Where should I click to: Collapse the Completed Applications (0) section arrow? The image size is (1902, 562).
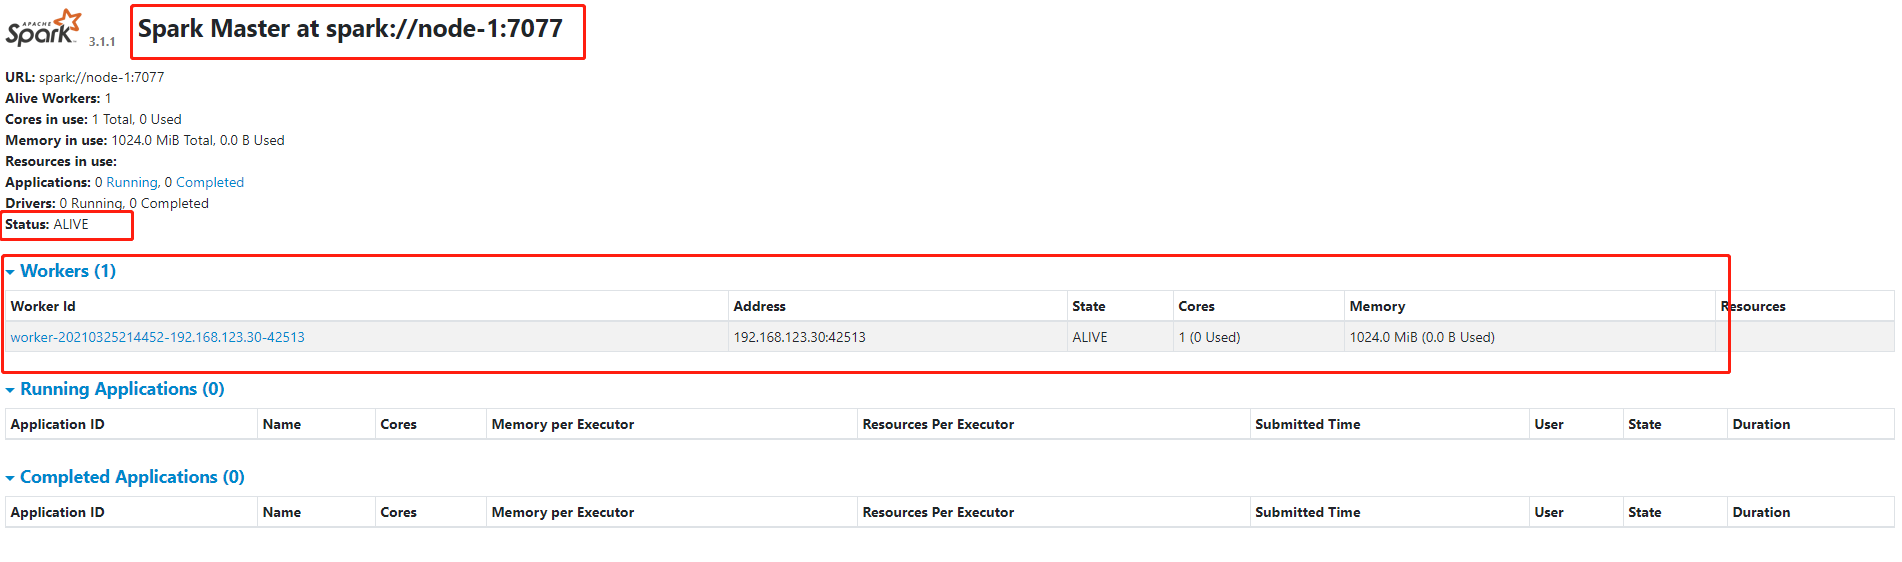(x=10, y=478)
